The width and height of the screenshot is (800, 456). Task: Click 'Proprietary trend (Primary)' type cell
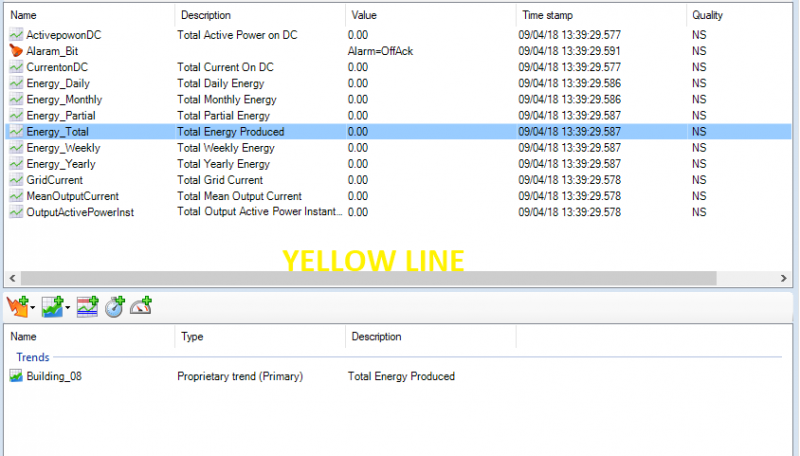pyautogui.click(x=240, y=376)
